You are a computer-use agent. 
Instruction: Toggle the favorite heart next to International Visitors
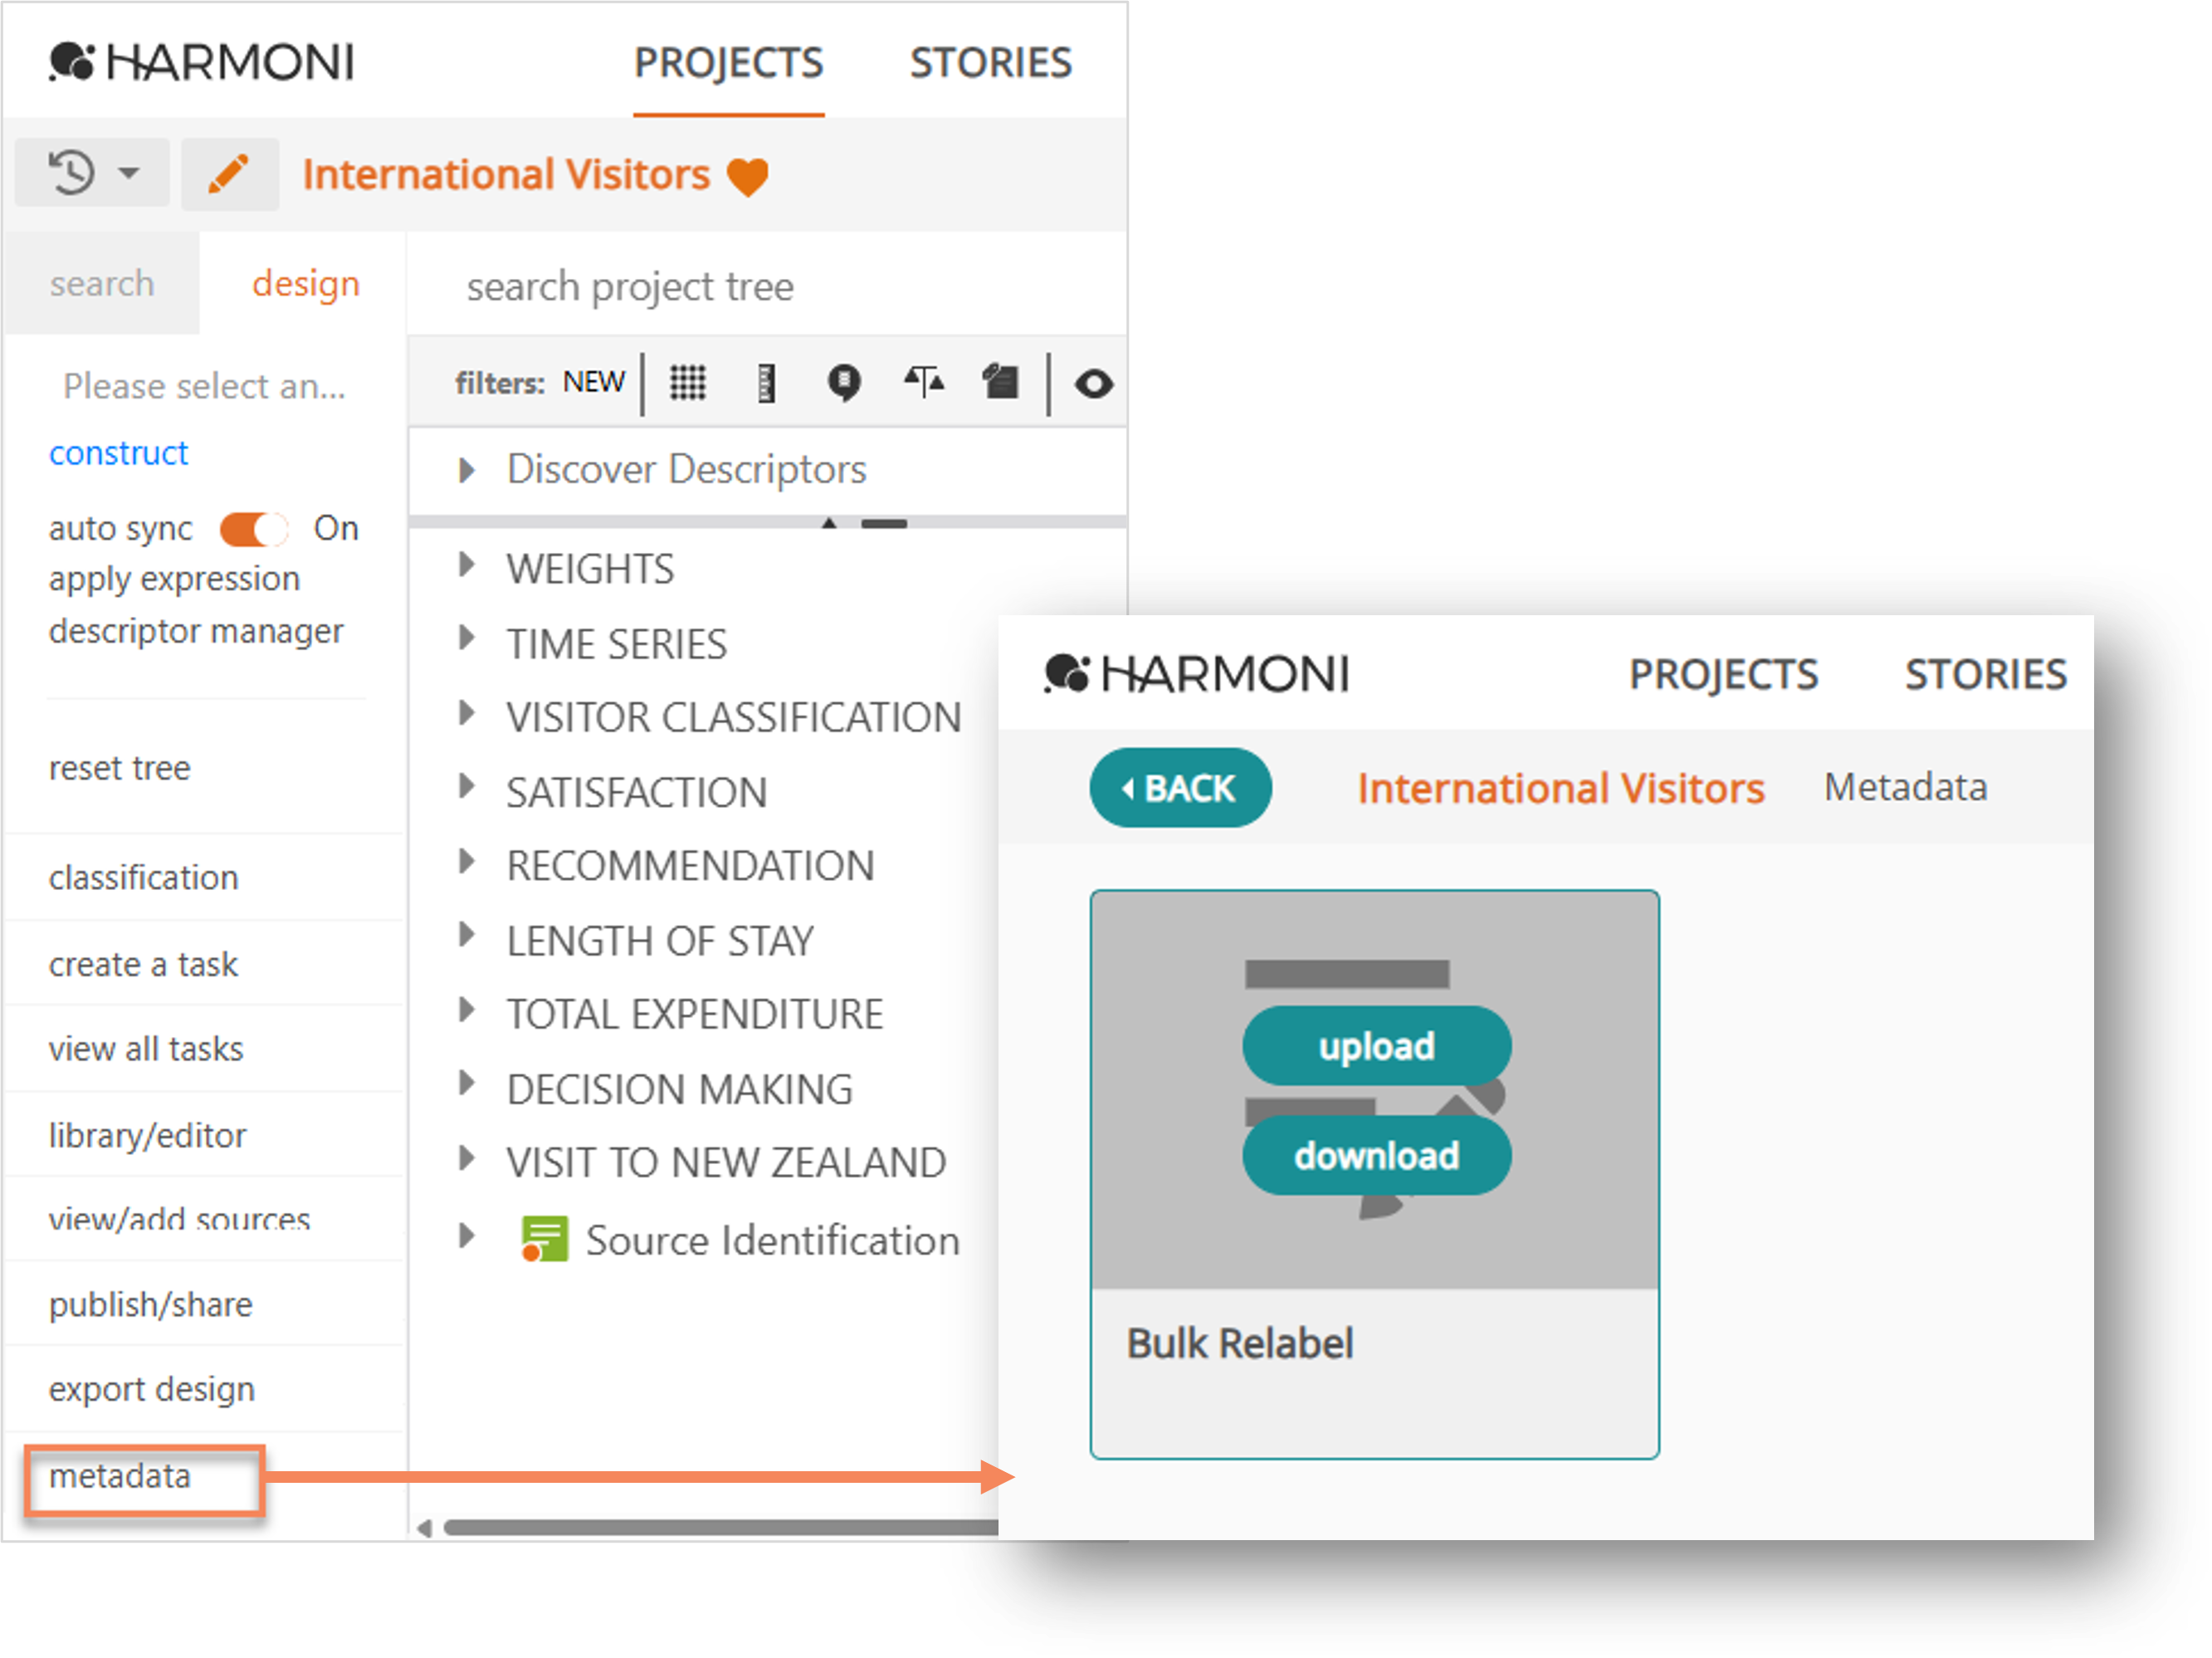(747, 177)
